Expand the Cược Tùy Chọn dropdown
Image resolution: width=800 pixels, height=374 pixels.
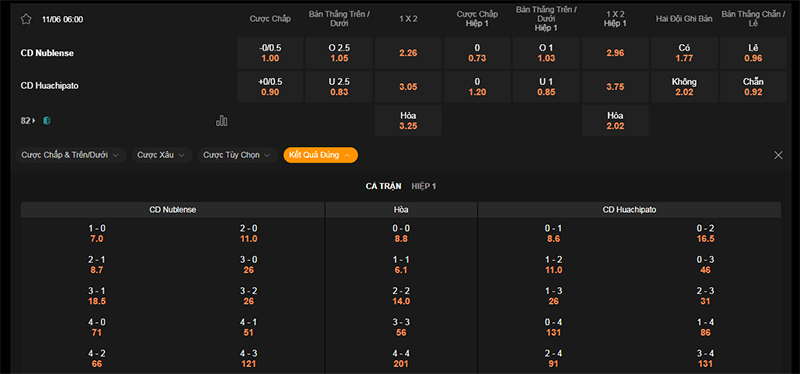[238, 155]
